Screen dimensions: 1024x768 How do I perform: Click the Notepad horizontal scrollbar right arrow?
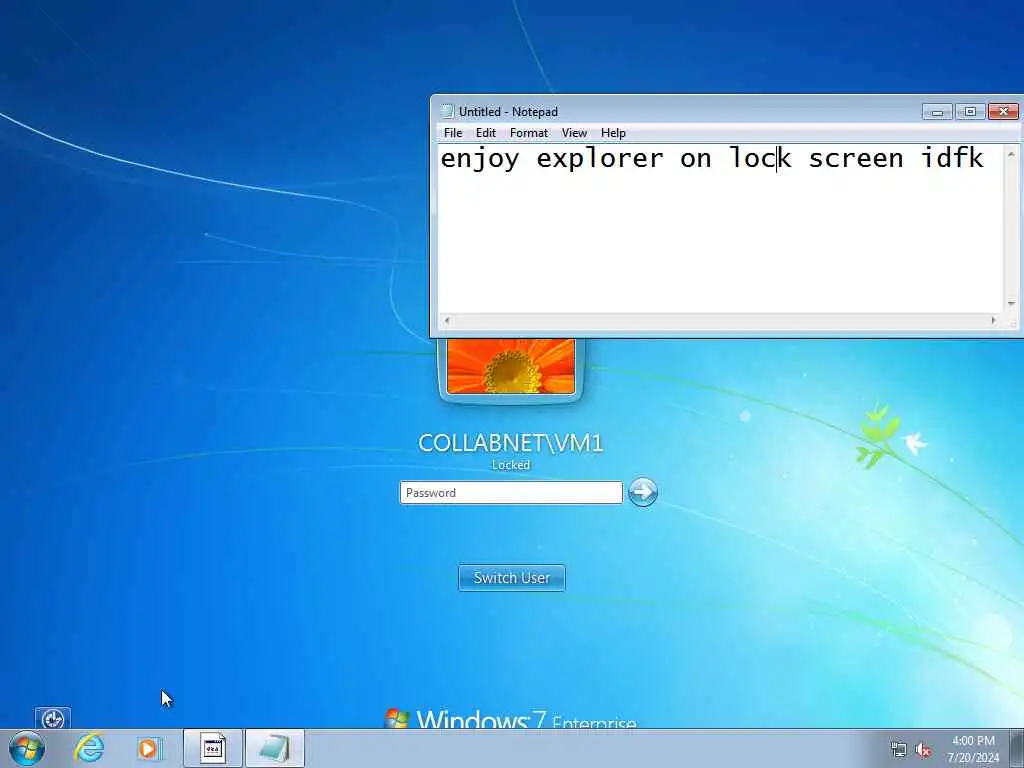point(993,320)
